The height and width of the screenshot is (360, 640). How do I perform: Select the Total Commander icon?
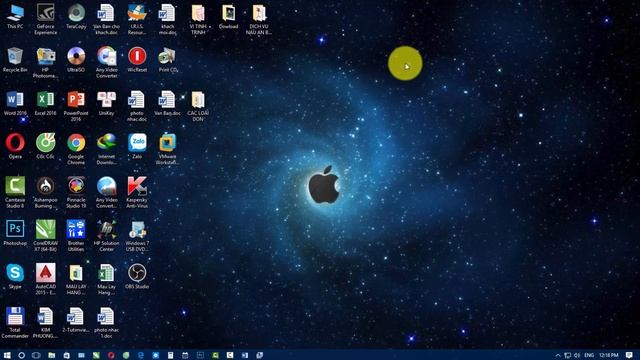15,322
